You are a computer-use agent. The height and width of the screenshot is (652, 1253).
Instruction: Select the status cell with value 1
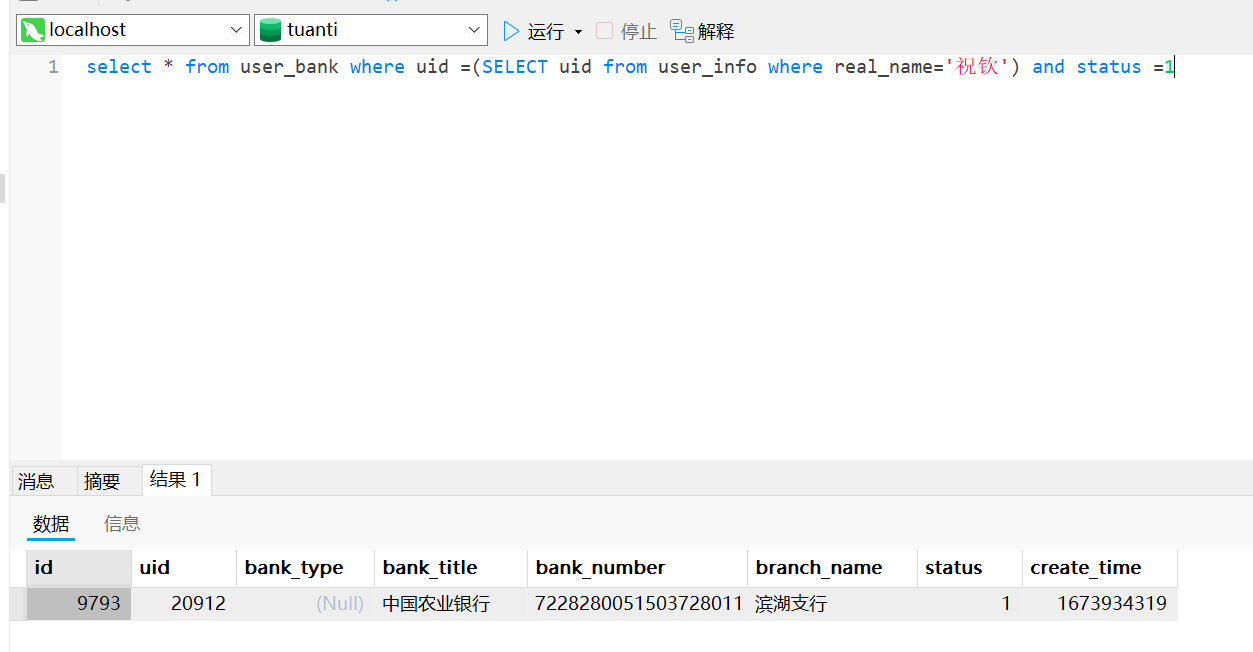click(x=969, y=604)
